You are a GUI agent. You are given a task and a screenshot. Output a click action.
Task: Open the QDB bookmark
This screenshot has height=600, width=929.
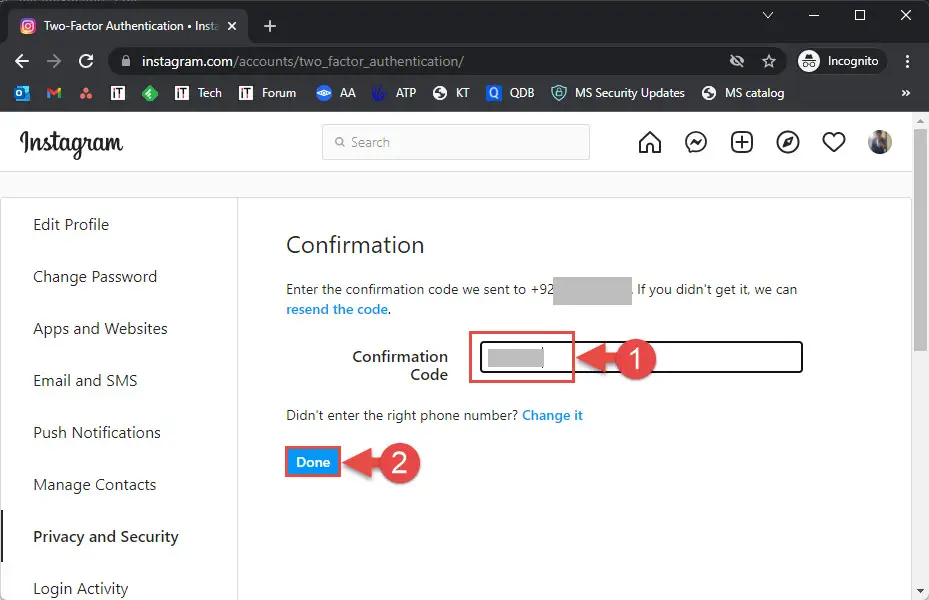(x=510, y=93)
